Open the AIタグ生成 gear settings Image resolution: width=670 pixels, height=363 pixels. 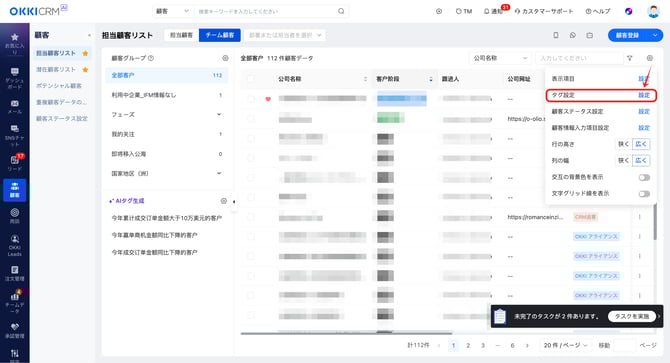tap(223, 201)
